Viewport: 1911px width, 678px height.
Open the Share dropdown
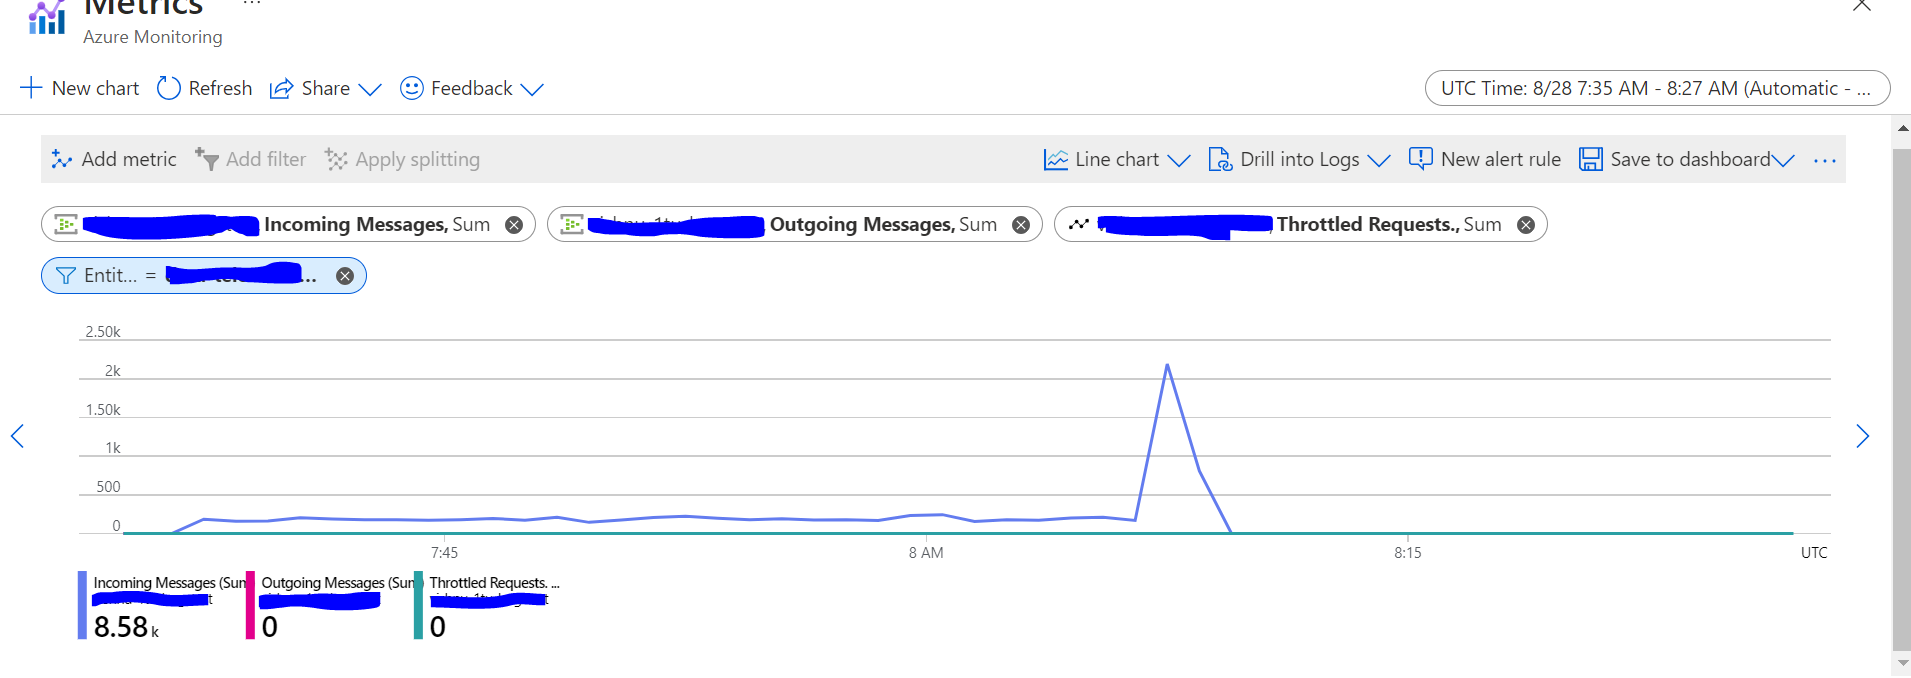[x=326, y=88]
